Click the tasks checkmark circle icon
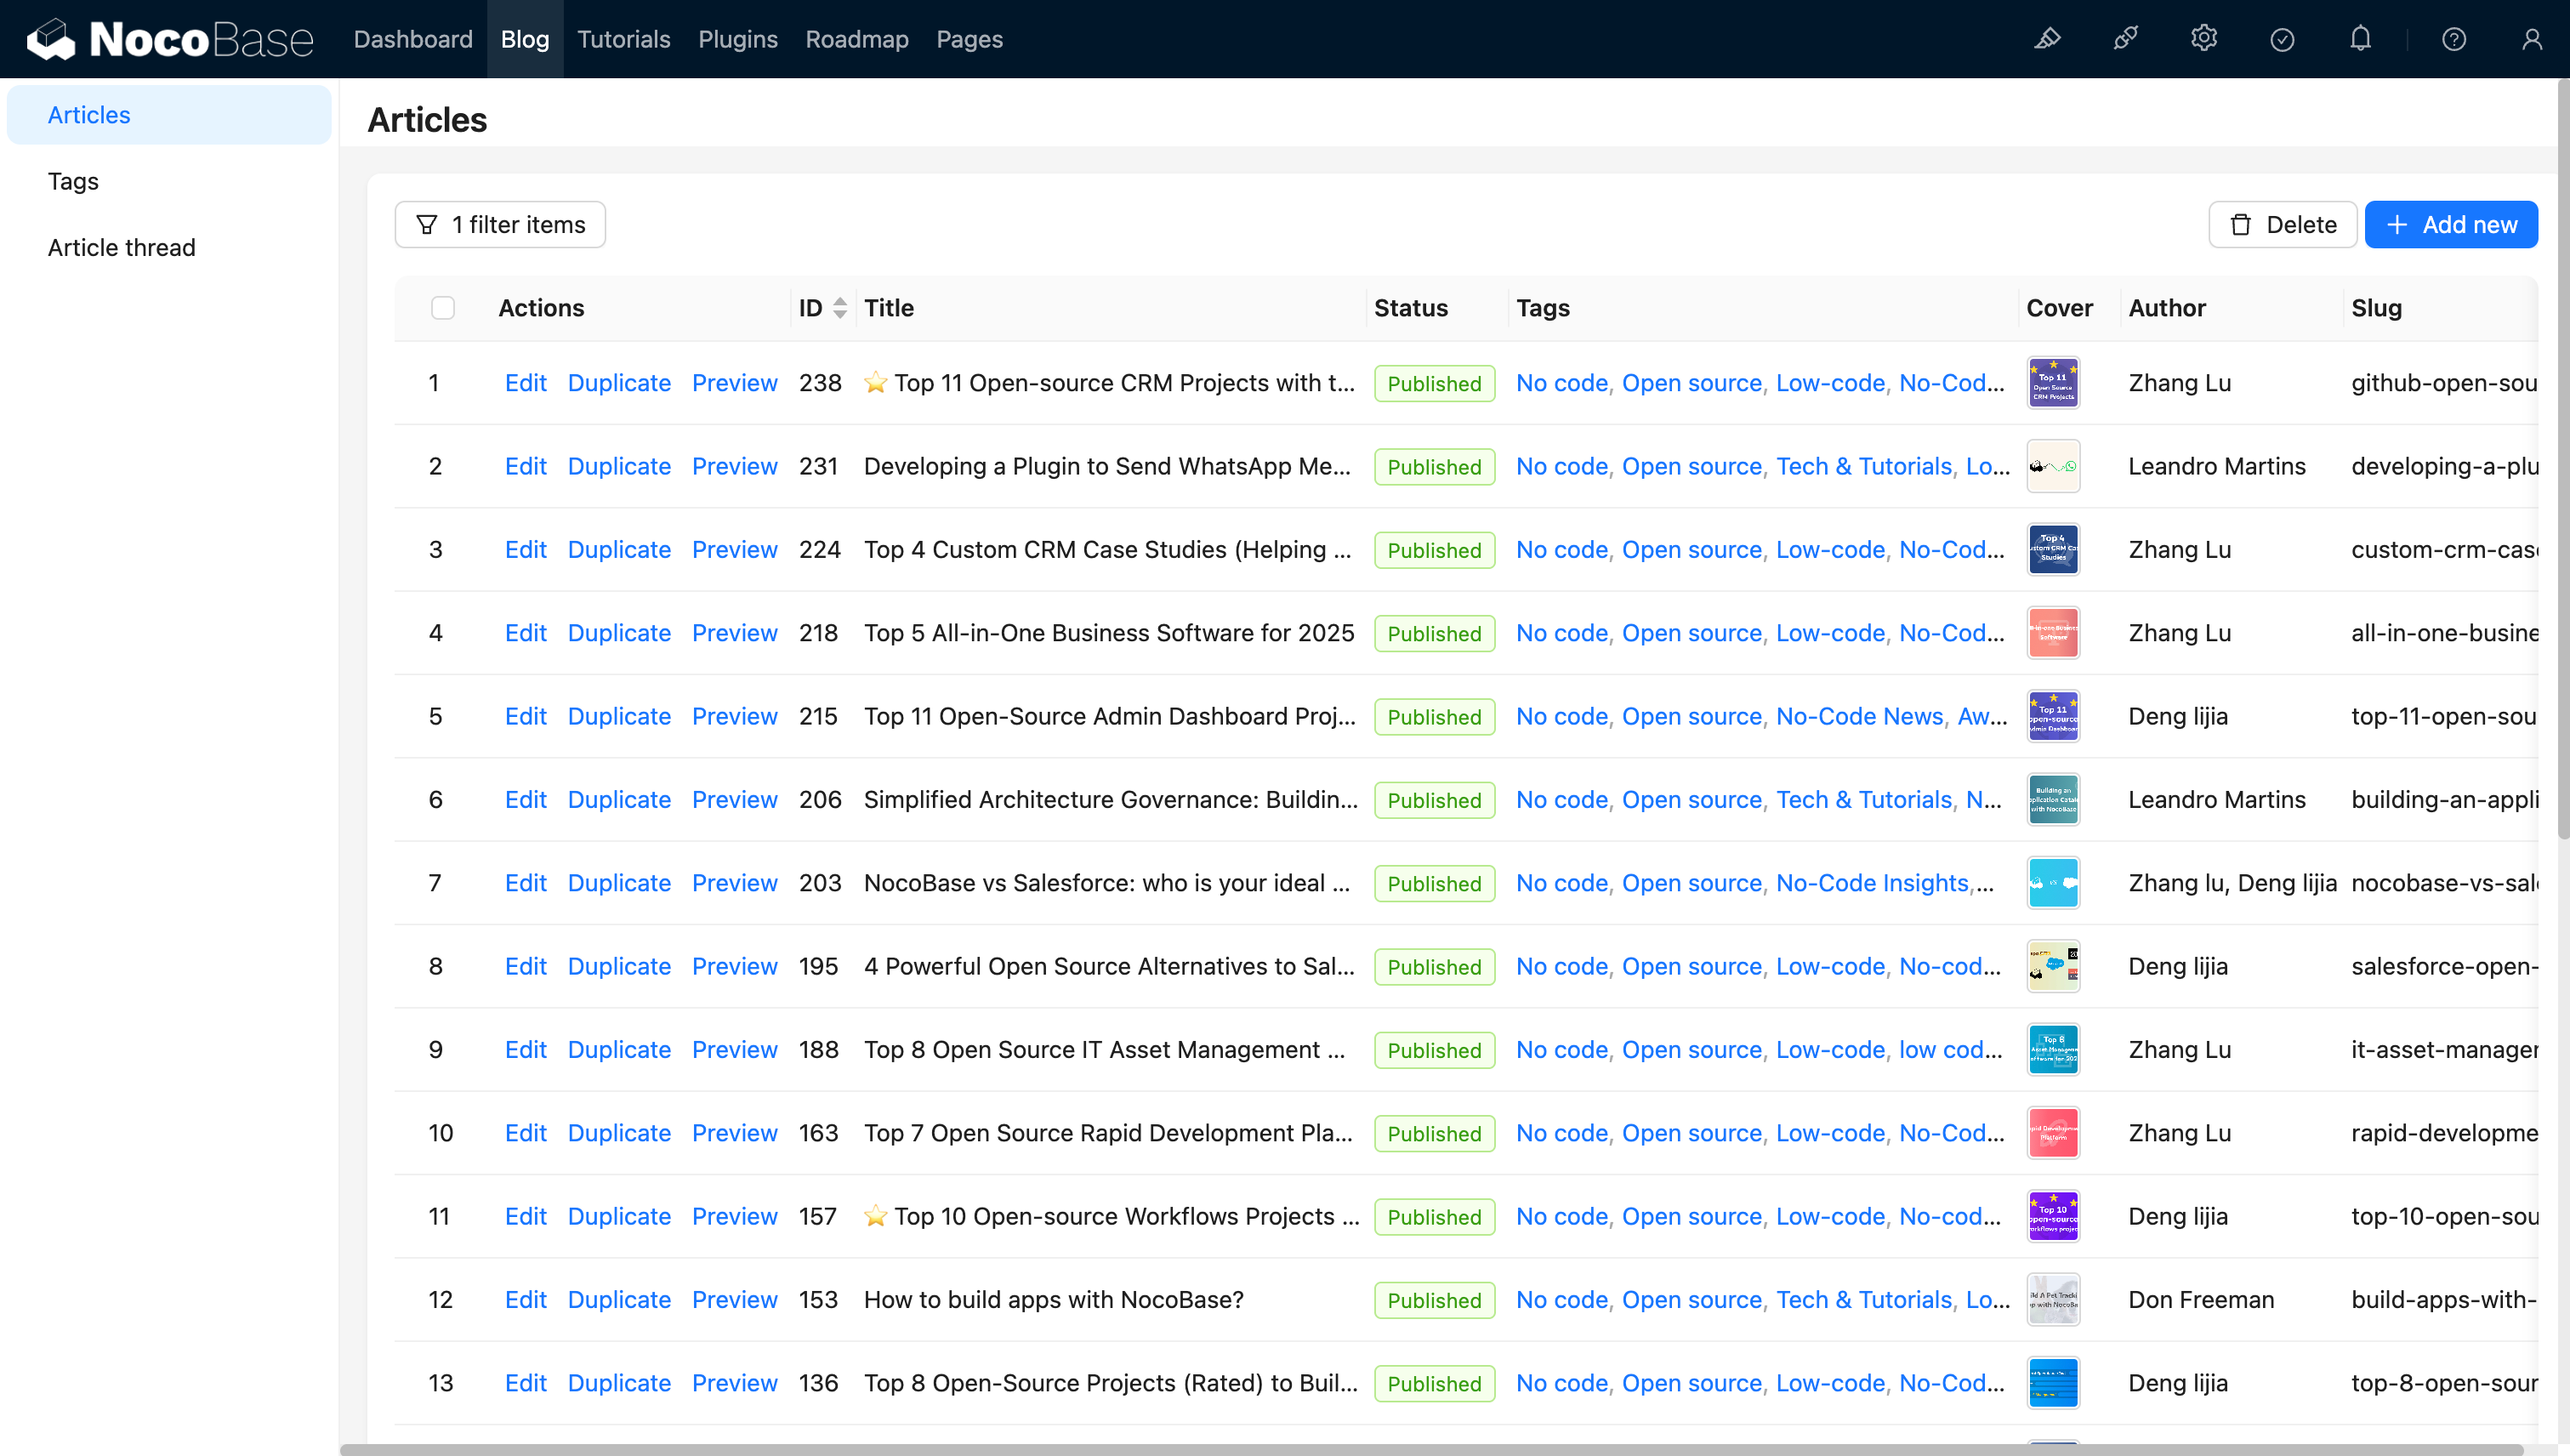The height and width of the screenshot is (1456, 2570). (x=2282, y=39)
